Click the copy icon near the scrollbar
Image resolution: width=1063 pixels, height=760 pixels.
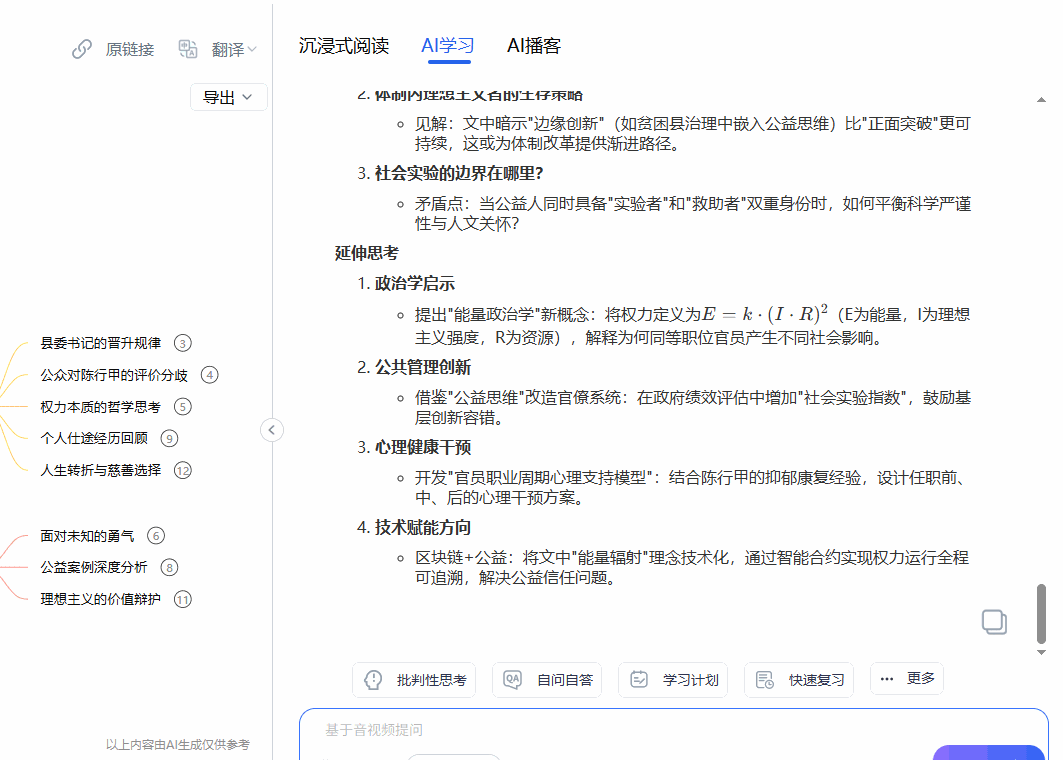coord(994,621)
